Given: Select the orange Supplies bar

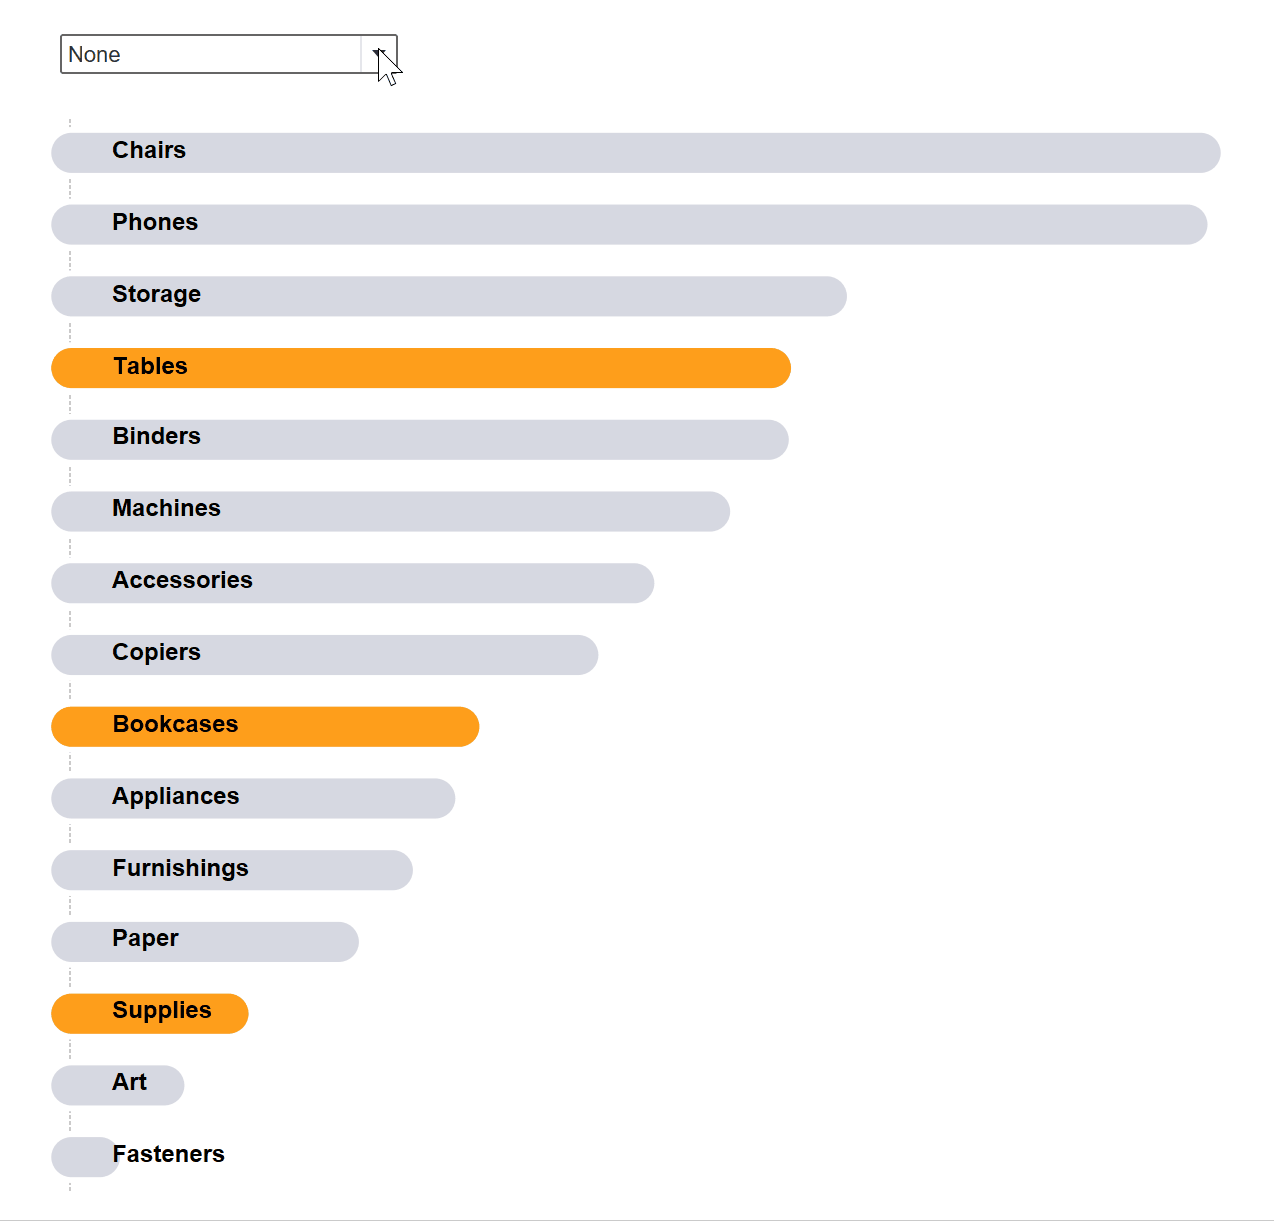Looking at the screenshot, I should tap(150, 1014).
